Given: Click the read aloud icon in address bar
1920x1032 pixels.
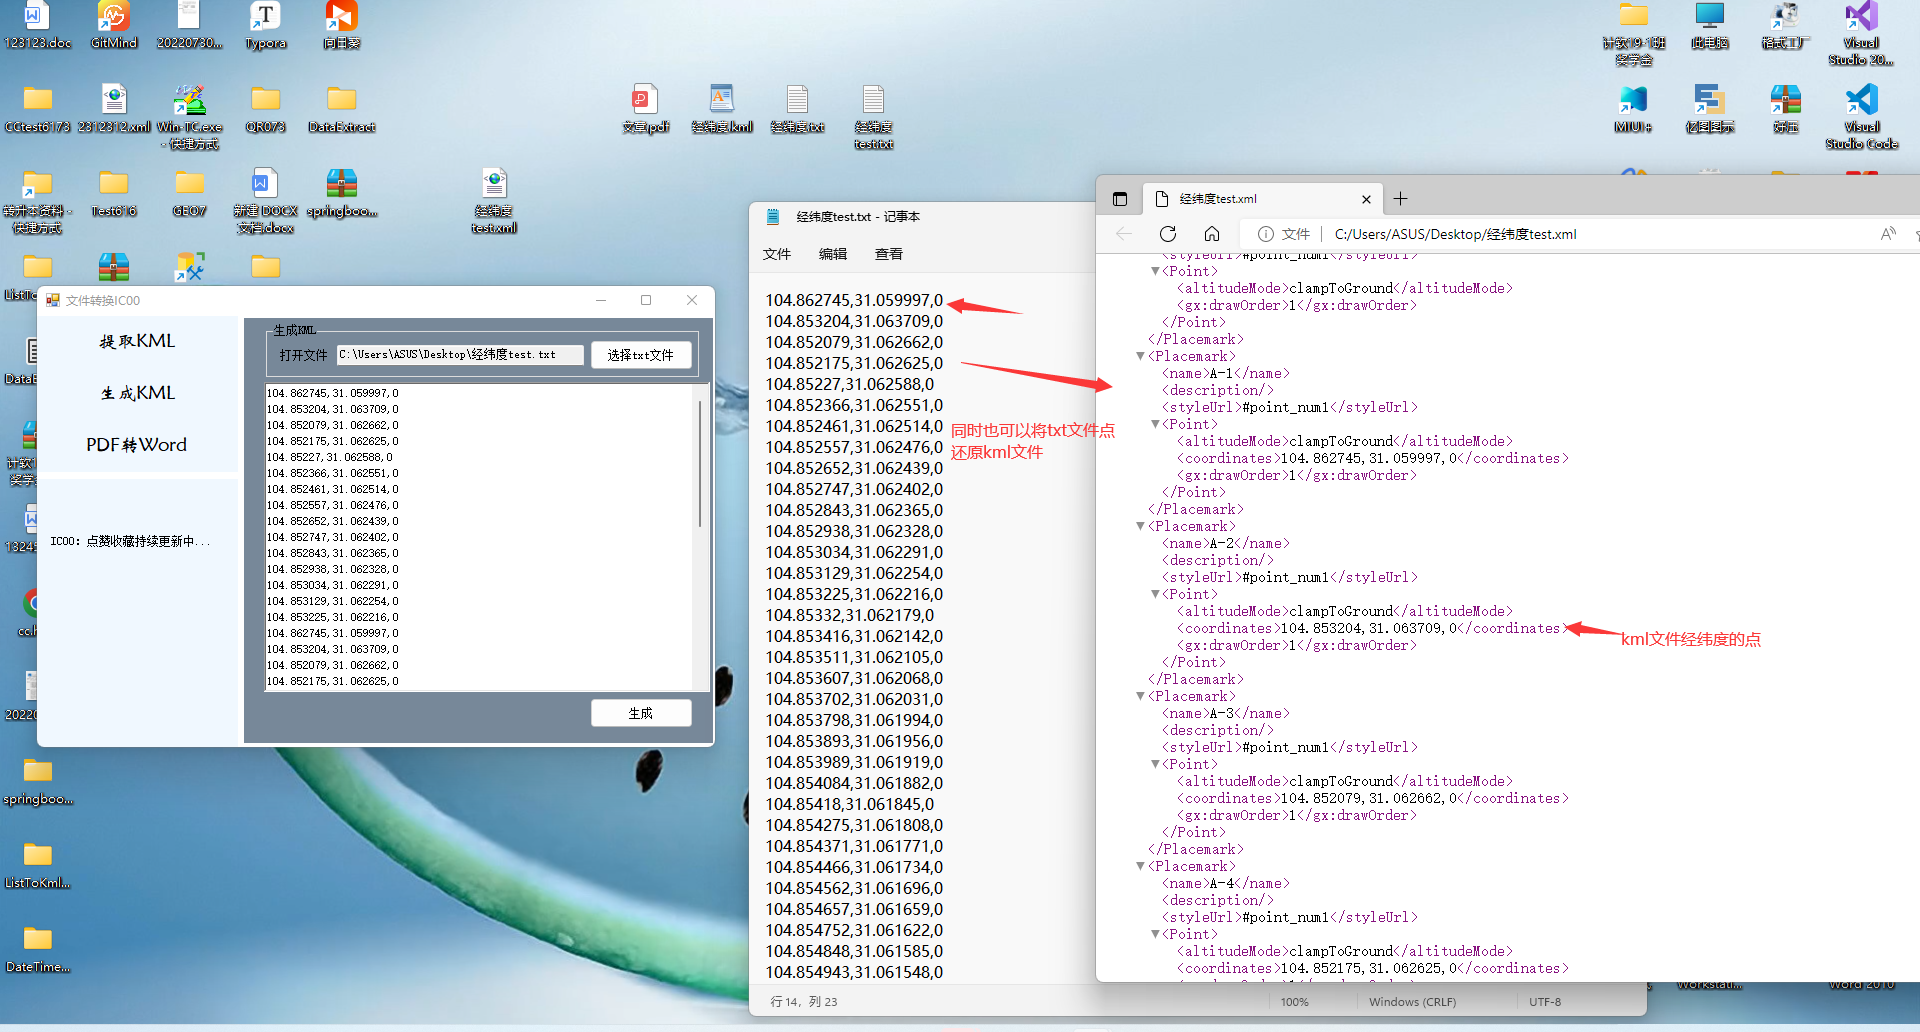Looking at the screenshot, I should point(1887,234).
